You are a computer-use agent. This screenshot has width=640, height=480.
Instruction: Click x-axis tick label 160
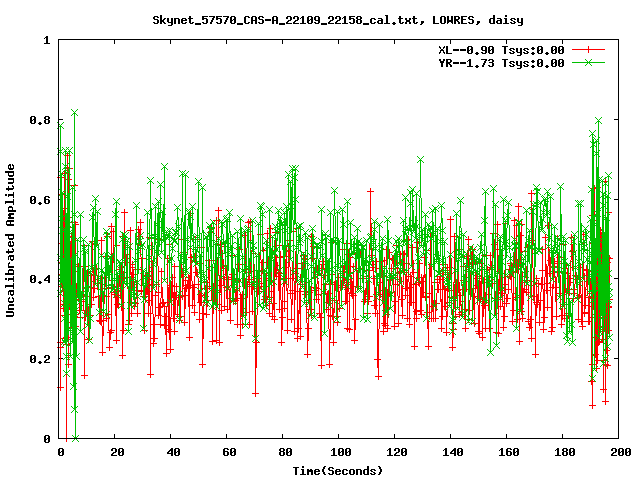pyautogui.click(x=509, y=452)
